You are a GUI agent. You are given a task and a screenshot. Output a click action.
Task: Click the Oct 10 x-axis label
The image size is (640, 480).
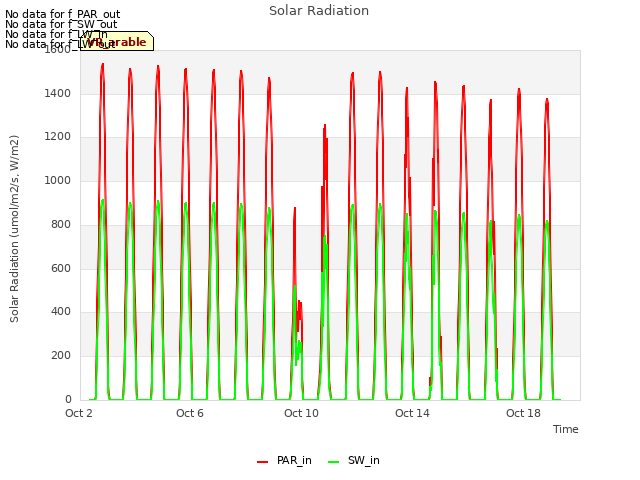301,413
